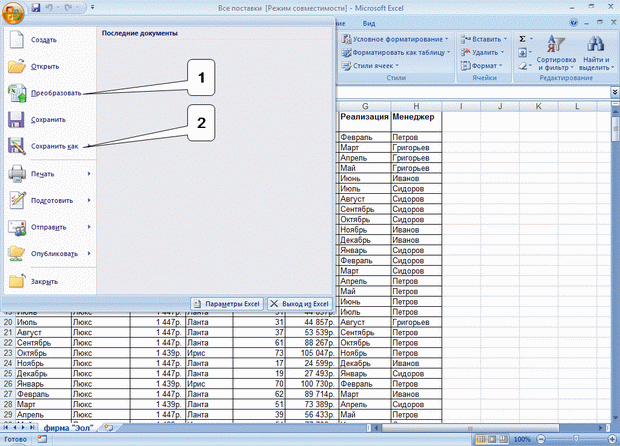Open Форматировать как таблицу dropdown
This screenshot has width=620, height=446.
point(396,53)
